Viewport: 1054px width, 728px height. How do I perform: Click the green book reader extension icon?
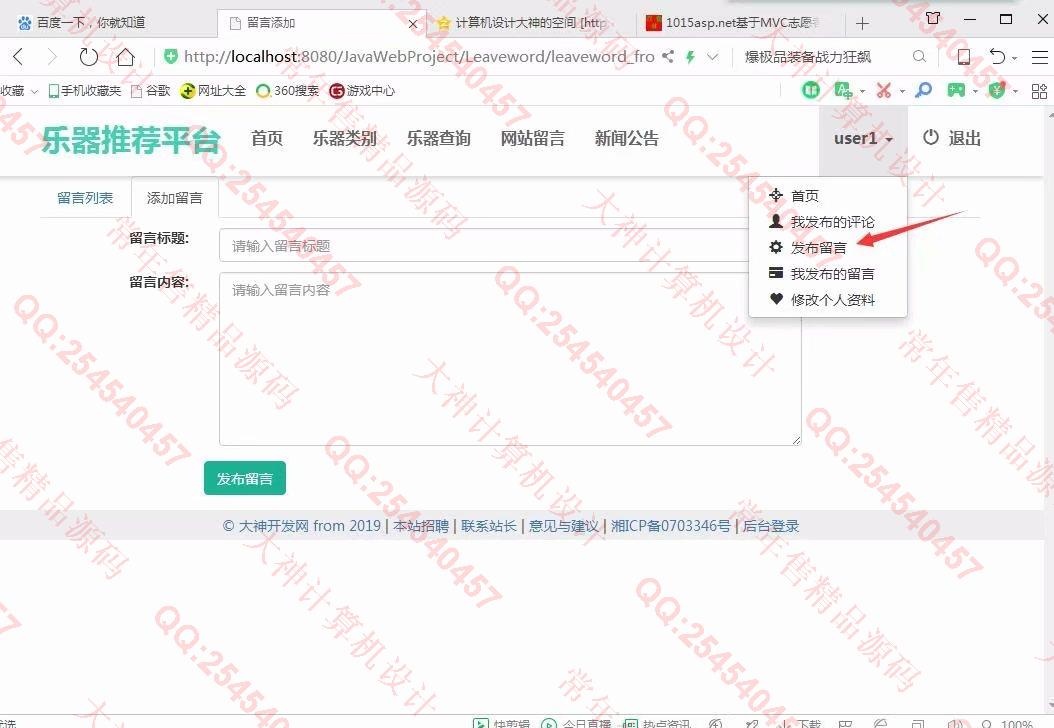(811, 90)
